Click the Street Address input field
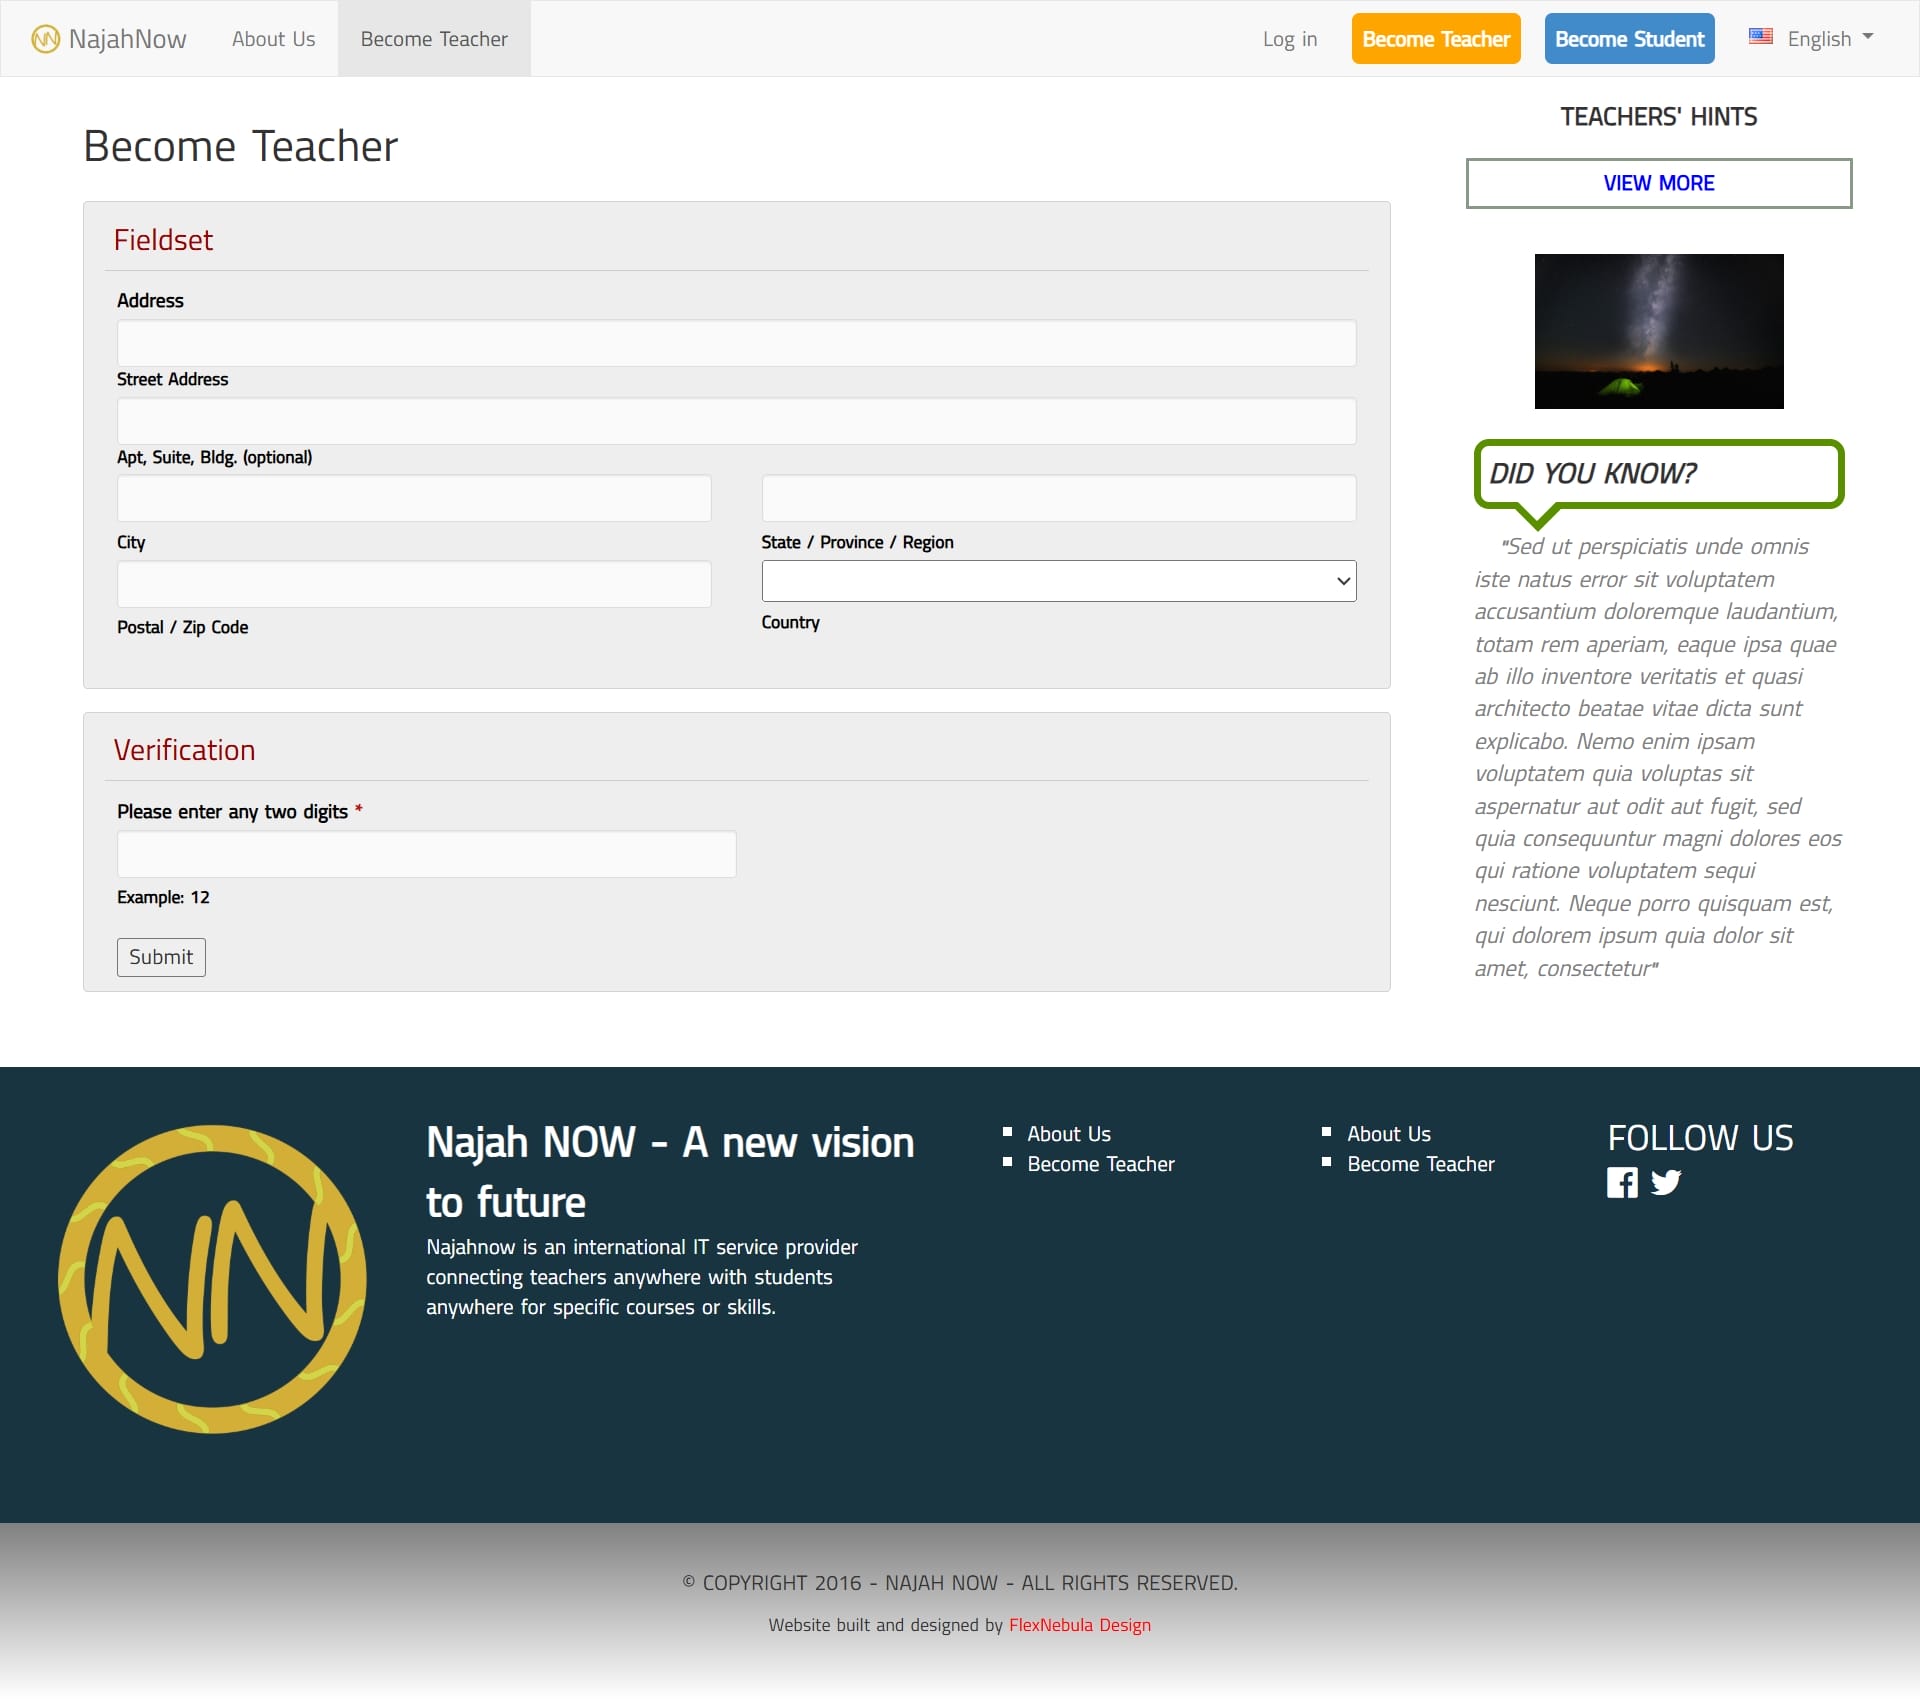This screenshot has height=1699, width=1920. [x=736, y=343]
